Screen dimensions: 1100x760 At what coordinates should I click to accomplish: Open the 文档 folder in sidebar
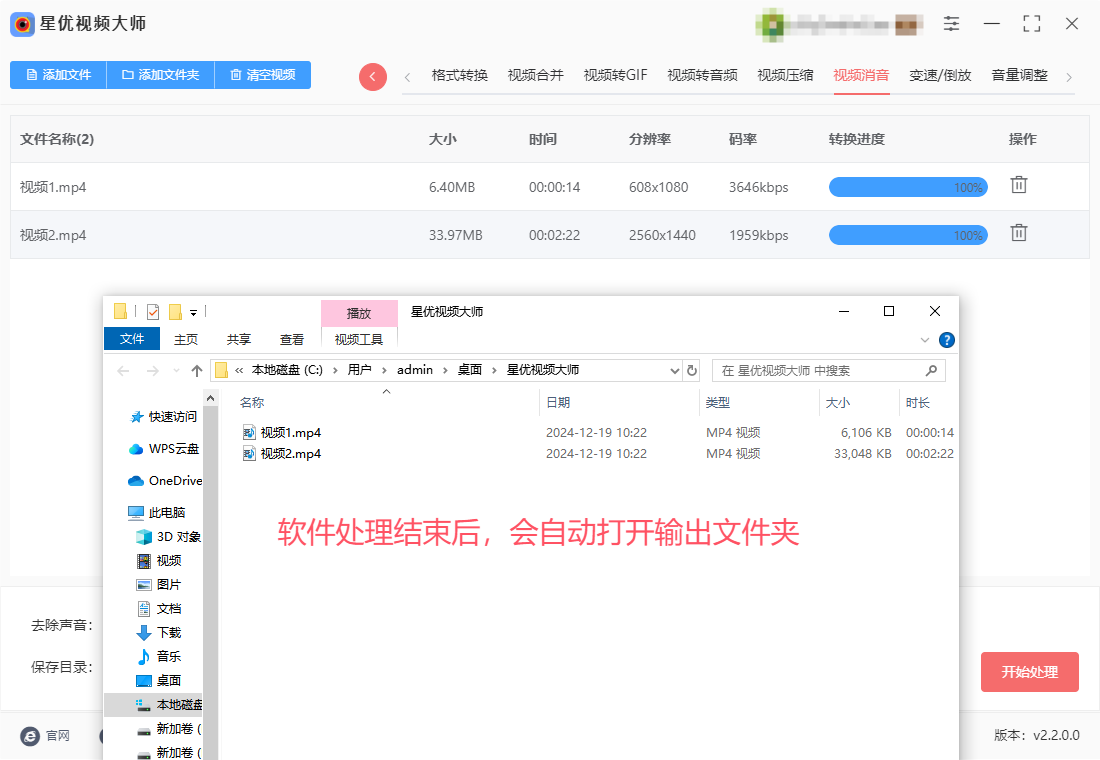159,608
